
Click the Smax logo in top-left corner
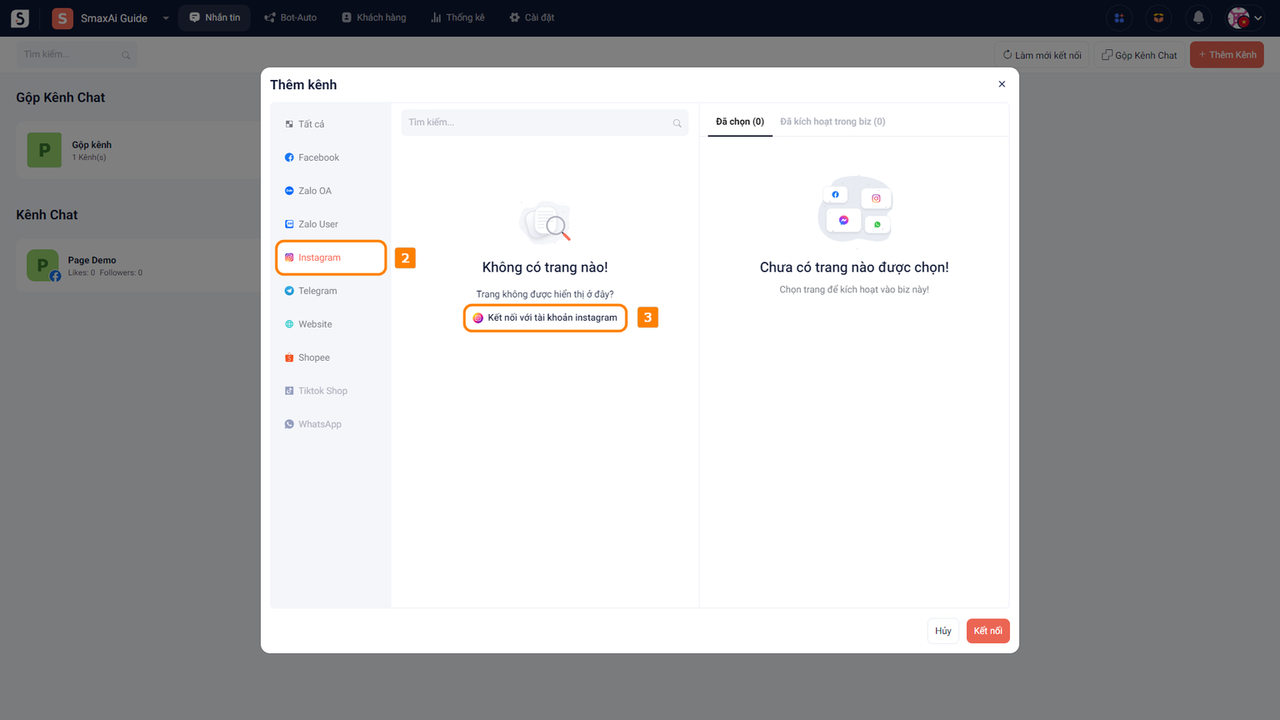pyautogui.click(x=20, y=18)
